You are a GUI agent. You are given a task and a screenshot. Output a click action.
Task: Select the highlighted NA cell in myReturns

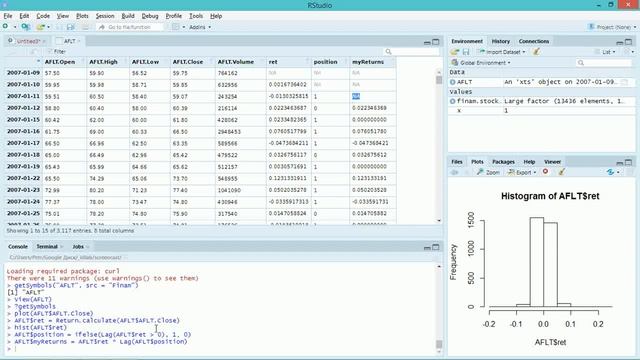(x=356, y=96)
